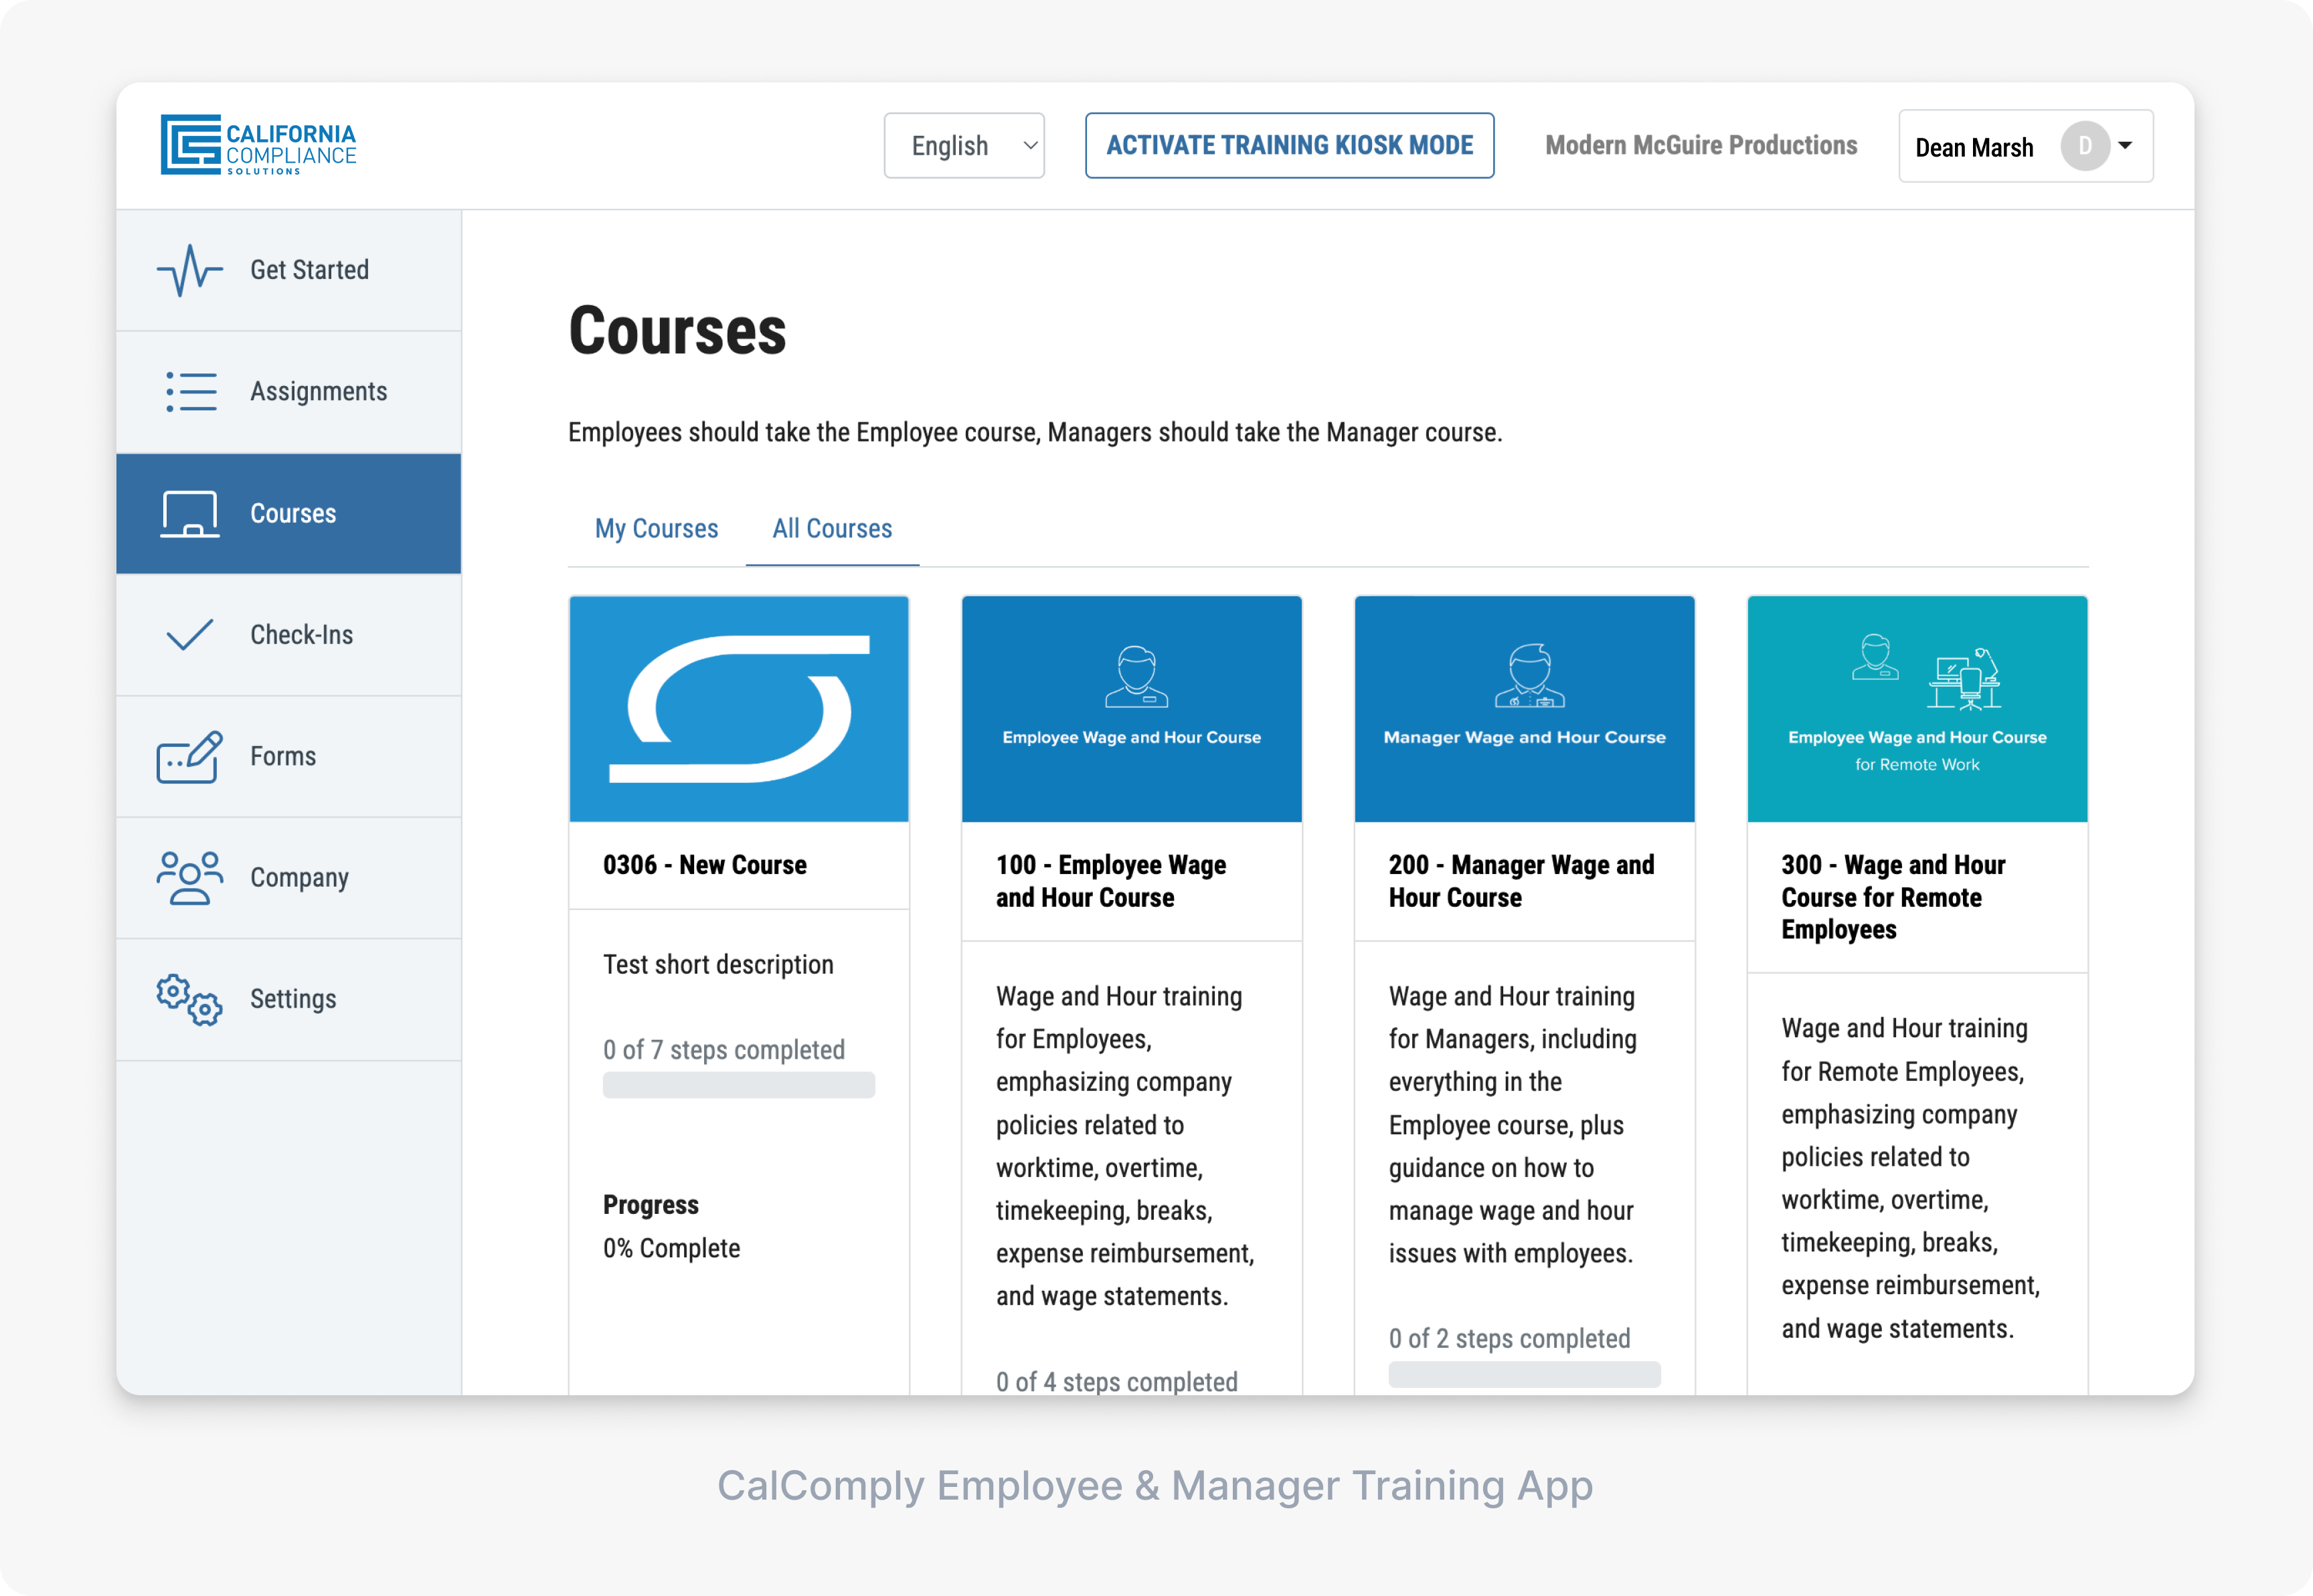Expand the Dean Marsh user menu arrow
This screenshot has height=1596, width=2313.
pyautogui.click(x=2126, y=146)
